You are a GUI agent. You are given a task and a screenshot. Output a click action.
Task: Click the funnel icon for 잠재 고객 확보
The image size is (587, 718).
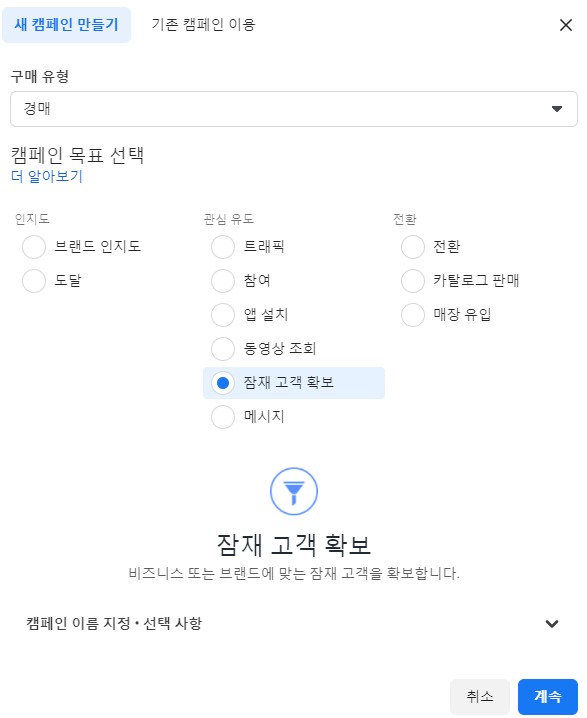(294, 491)
